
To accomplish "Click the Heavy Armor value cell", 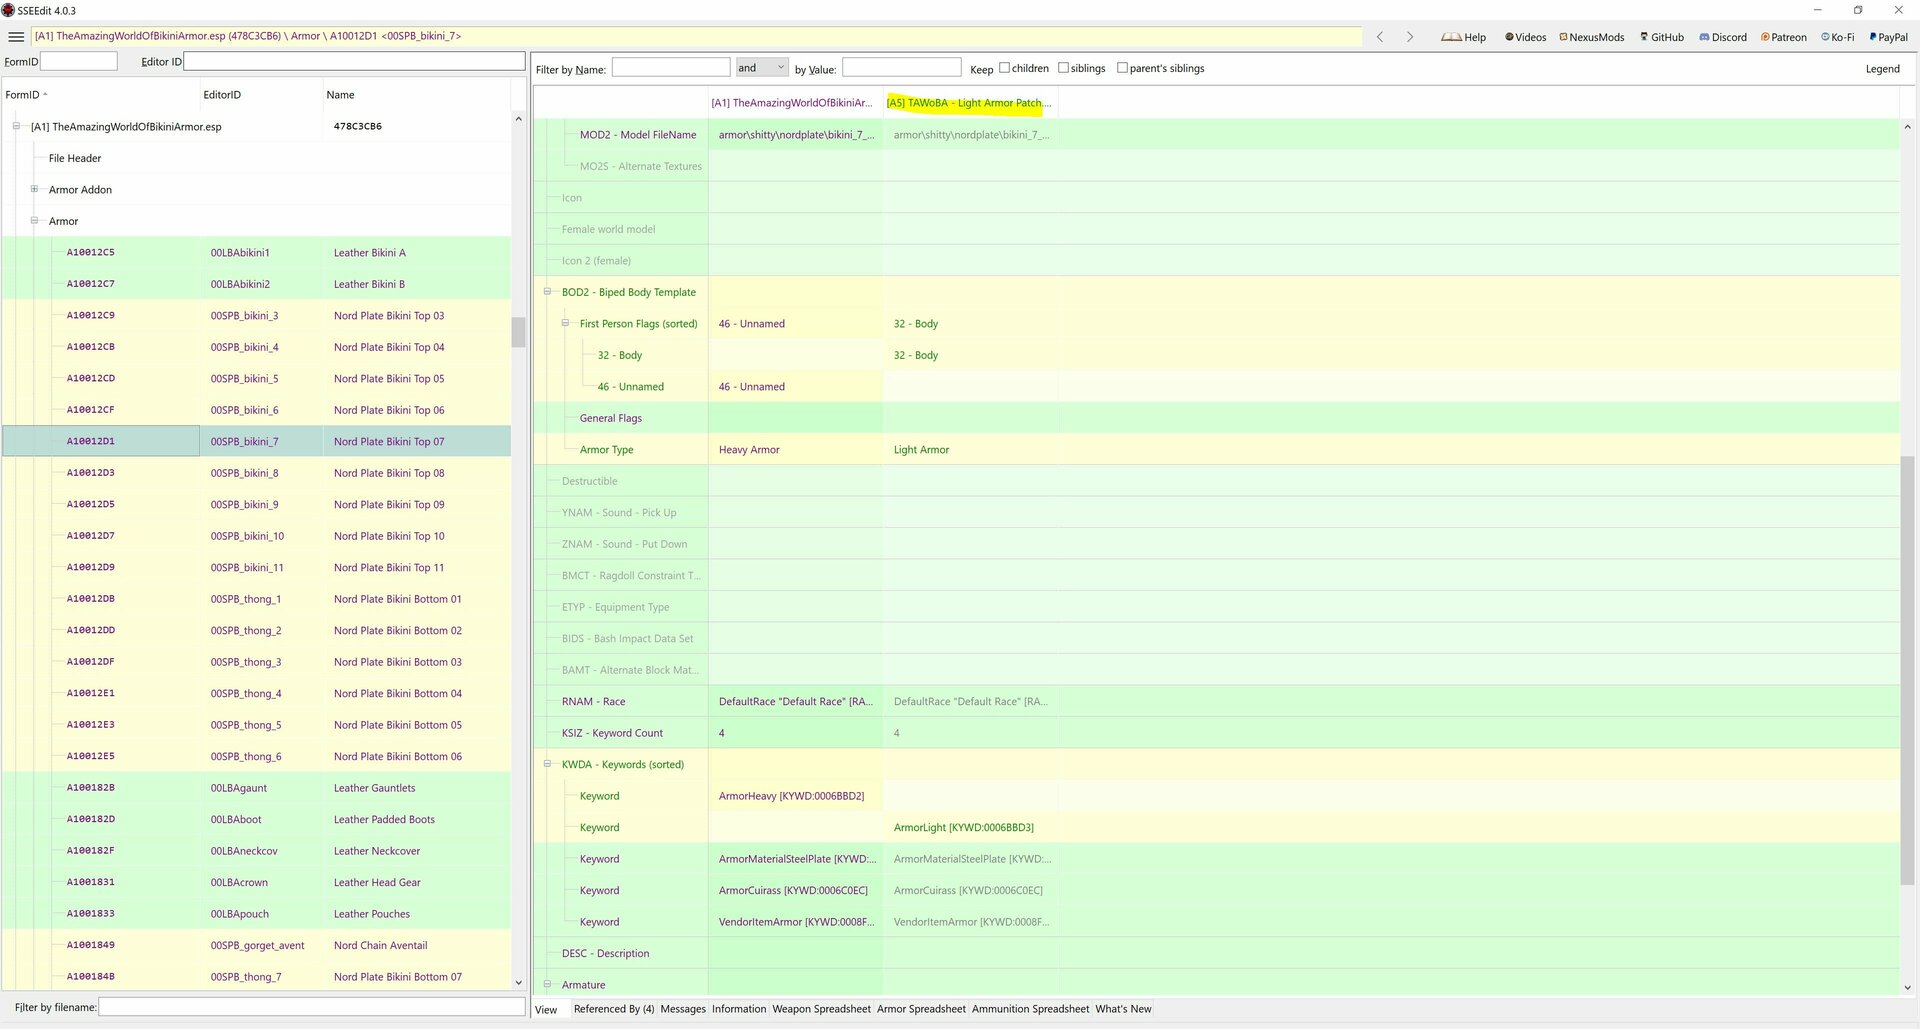I will tap(795, 450).
